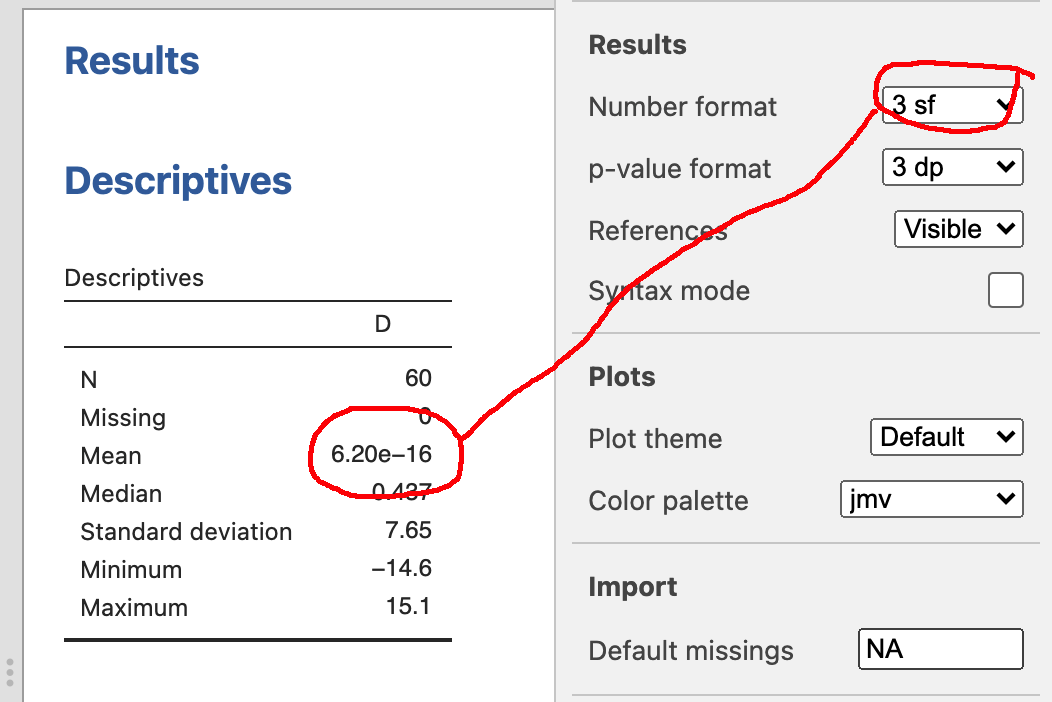1052x702 pixels.
Task: Click the Plots section heading in settings
Action: point(622,377)
